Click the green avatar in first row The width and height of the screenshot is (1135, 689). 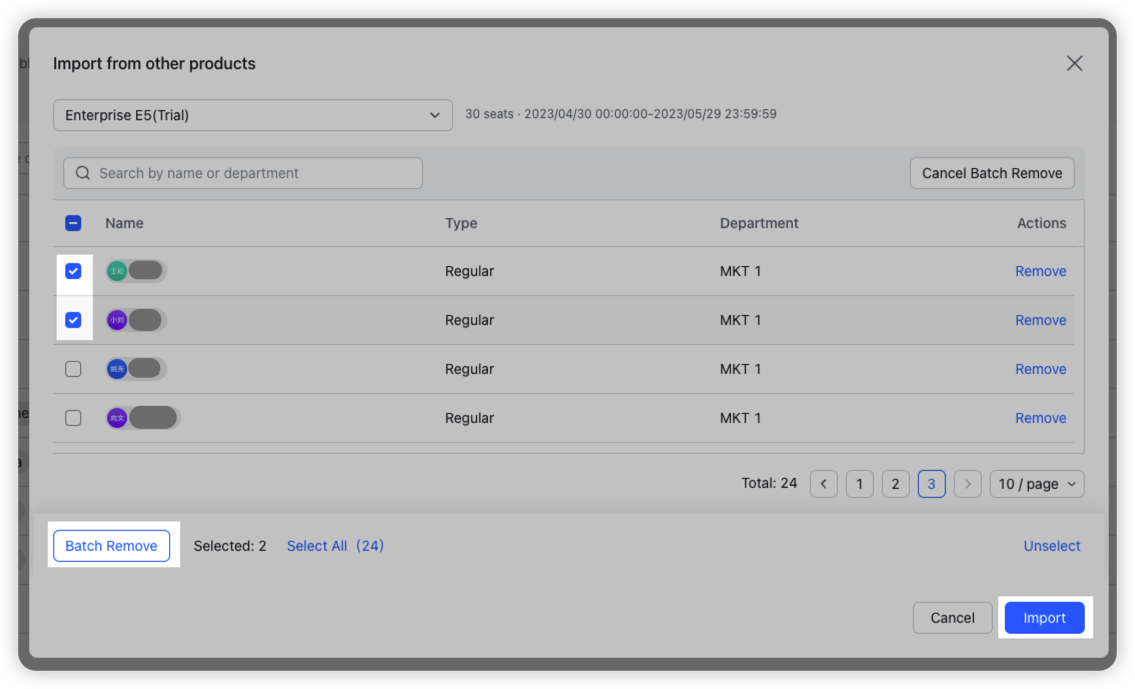click(x=117, y=271)
